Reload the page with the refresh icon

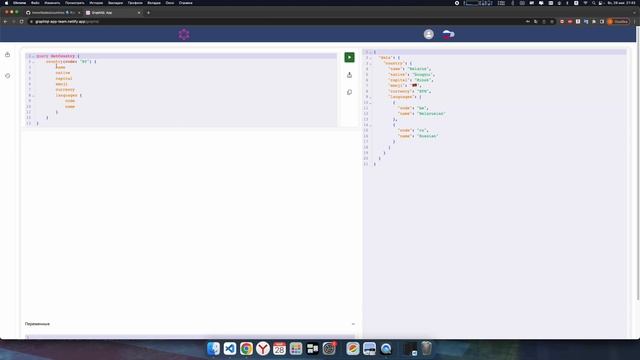coord(22,22)
